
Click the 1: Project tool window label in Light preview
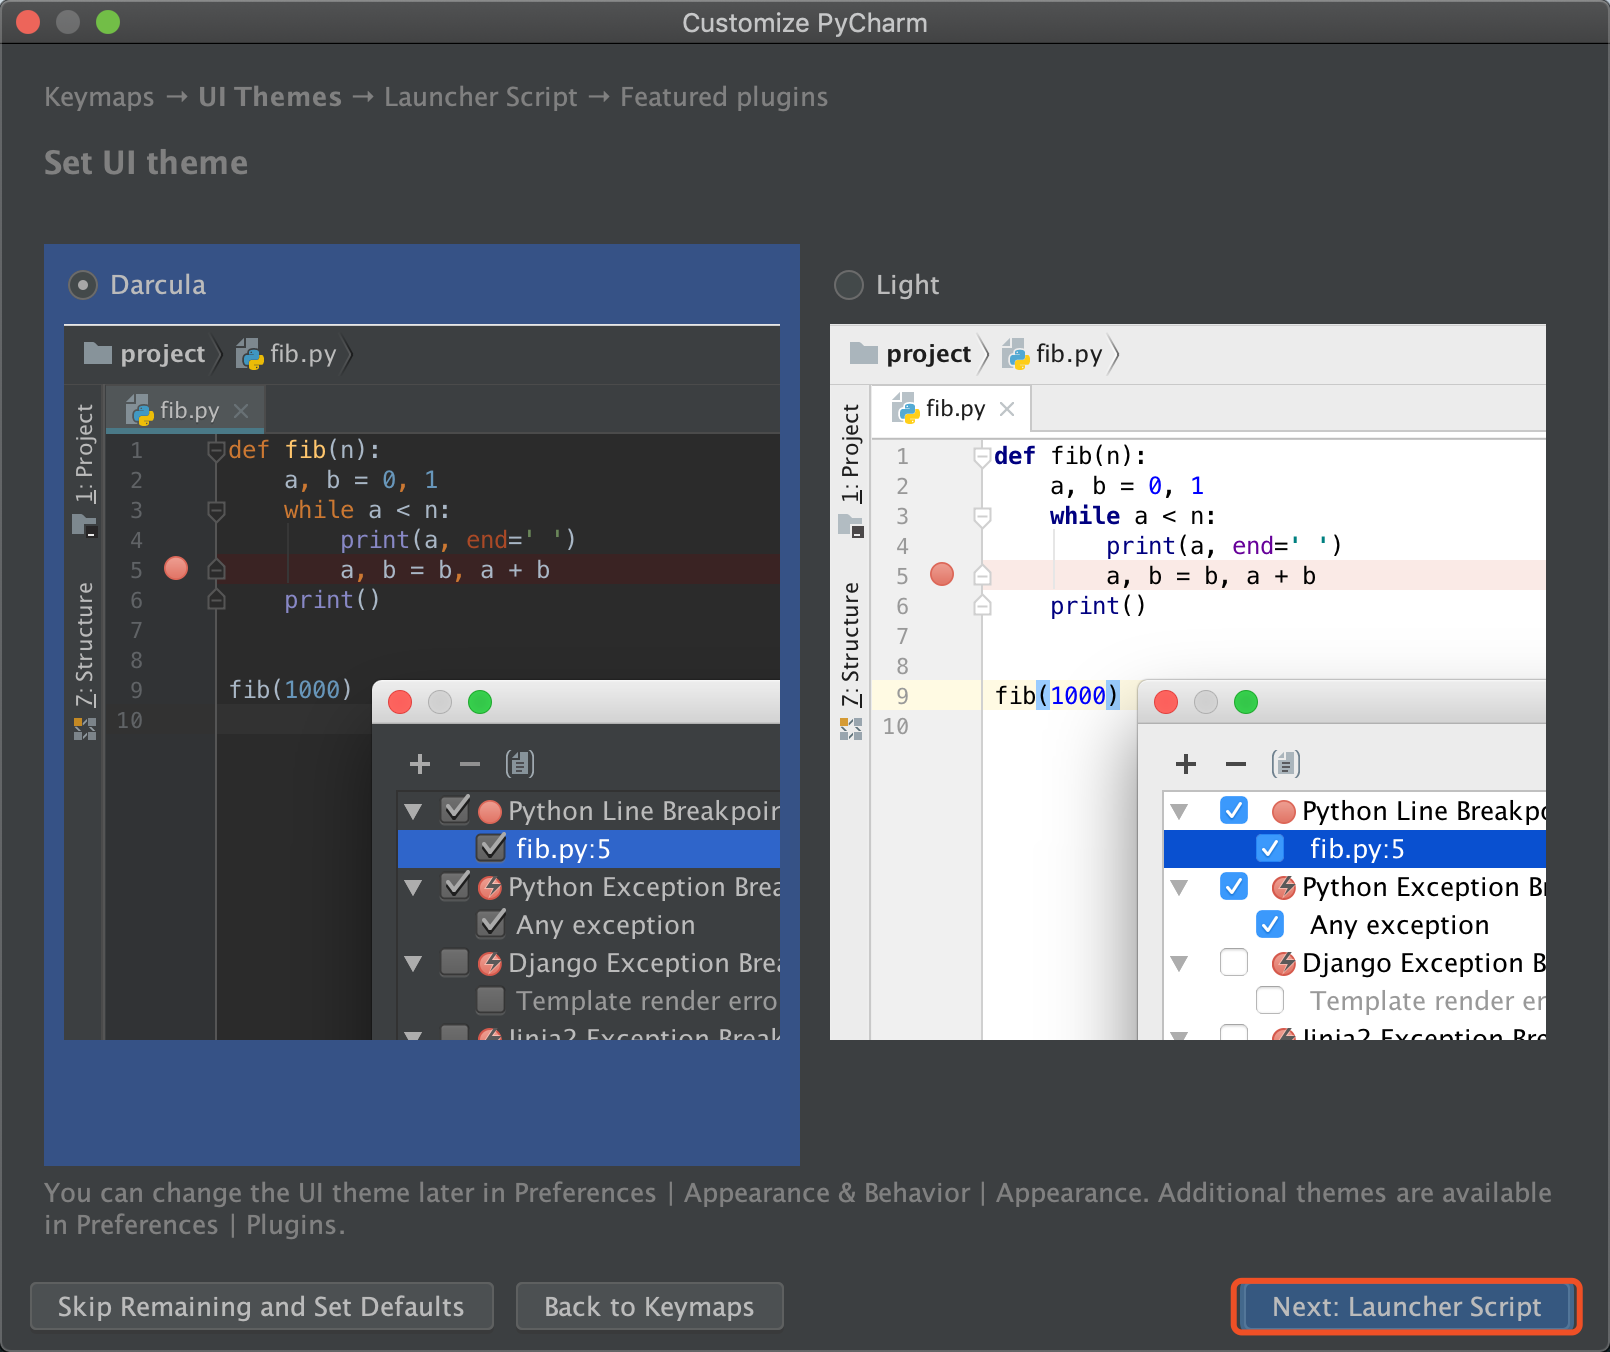click(851, 453)
